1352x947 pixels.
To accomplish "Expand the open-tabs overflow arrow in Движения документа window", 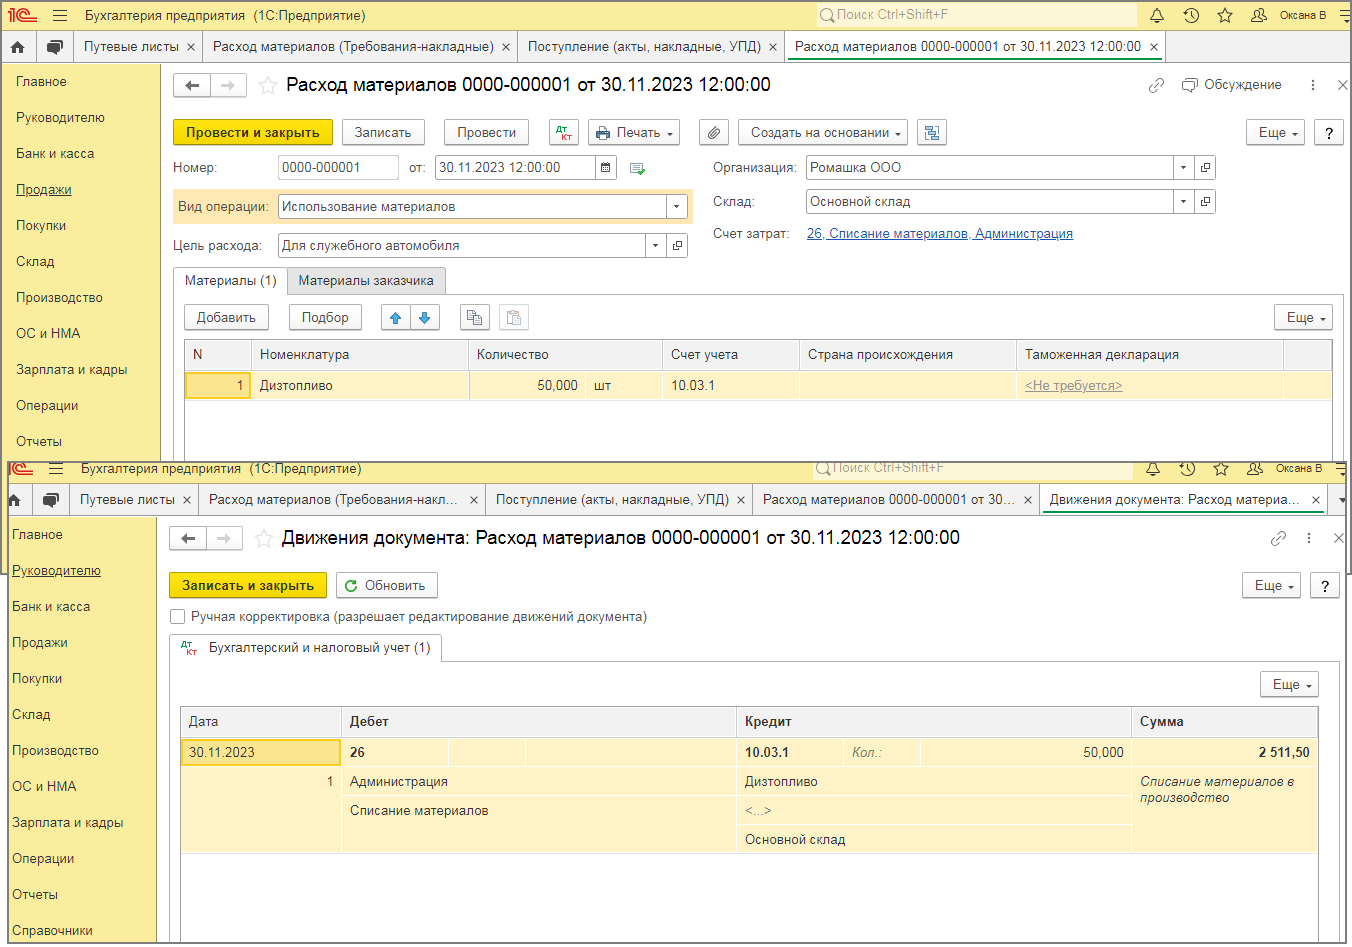I will (1342, 500).
